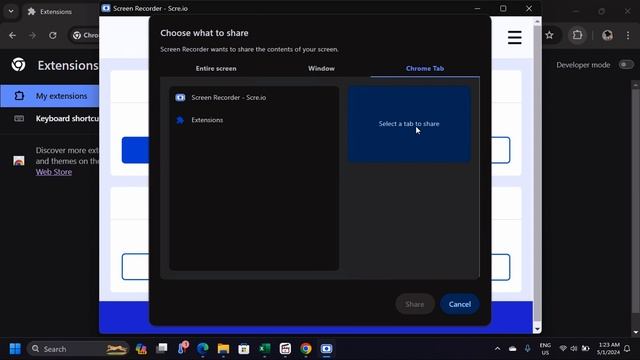Expand the Chrome tab search chevron
Image resolution: width=640 pixels, height=360 pixels.
(x=11, y=11)
